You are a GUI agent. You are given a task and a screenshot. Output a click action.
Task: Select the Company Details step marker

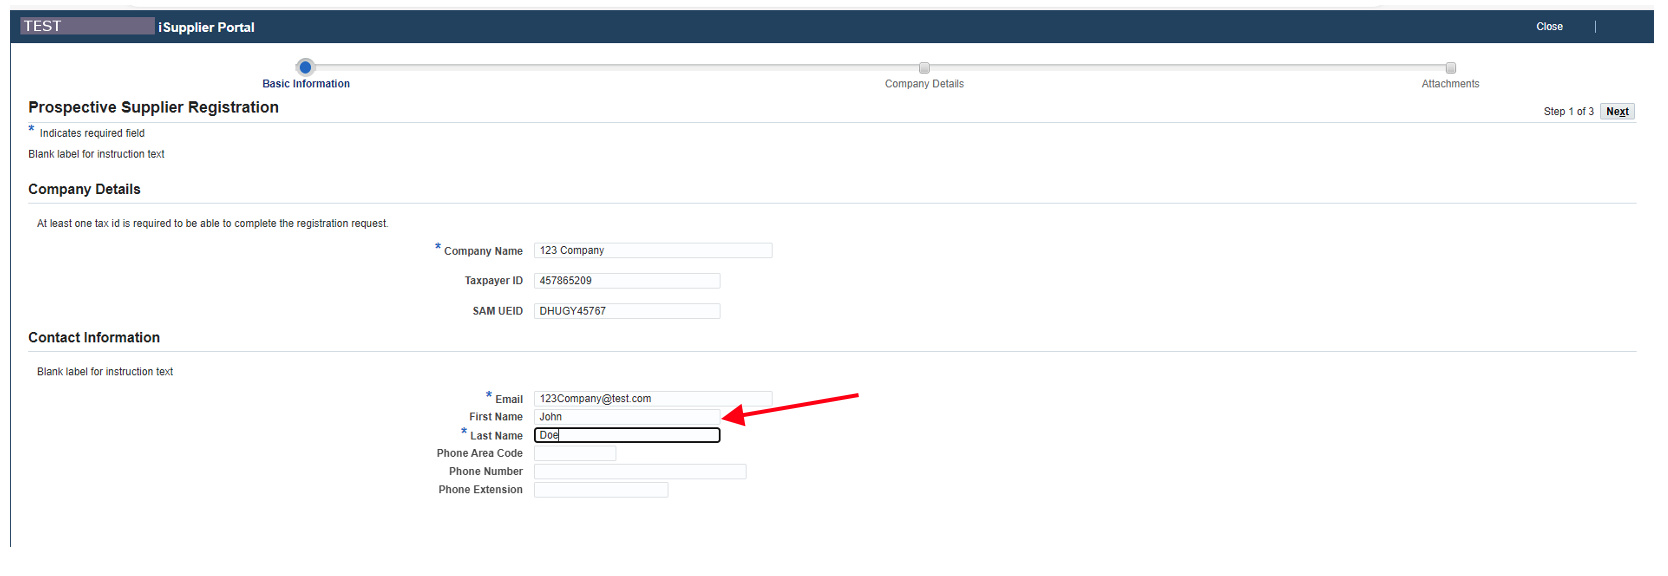pyautogui.click(x=924, y=68)
